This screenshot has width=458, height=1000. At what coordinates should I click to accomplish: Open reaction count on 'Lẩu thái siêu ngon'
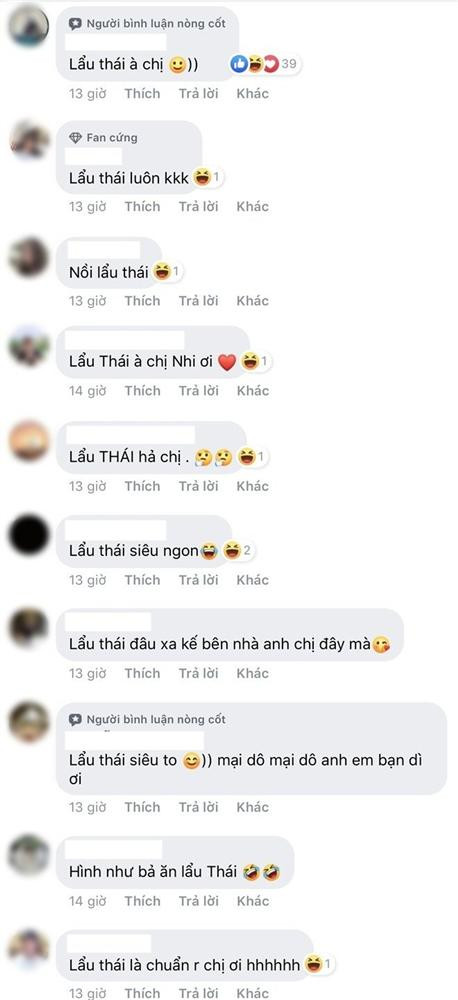coord(239,550)
